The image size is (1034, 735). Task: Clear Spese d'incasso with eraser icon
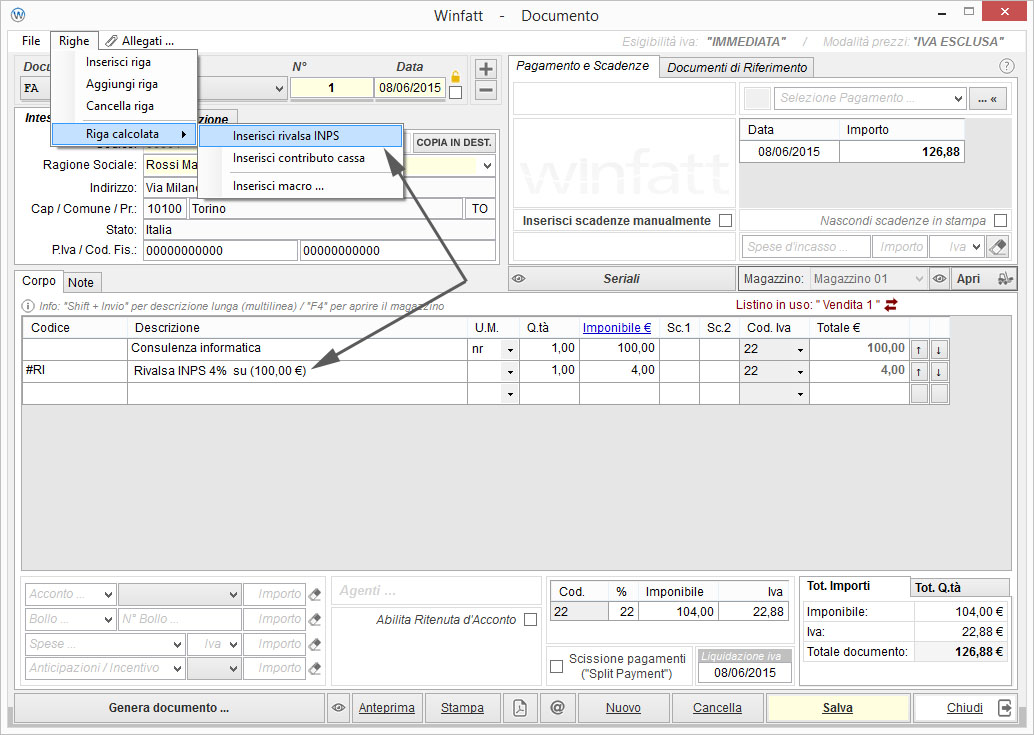(998, 247)
